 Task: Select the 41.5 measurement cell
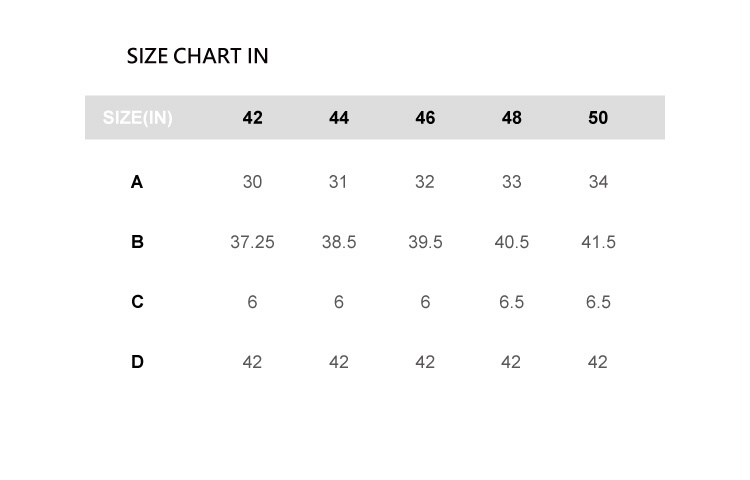pyautogui.click(x=598, y=242)
